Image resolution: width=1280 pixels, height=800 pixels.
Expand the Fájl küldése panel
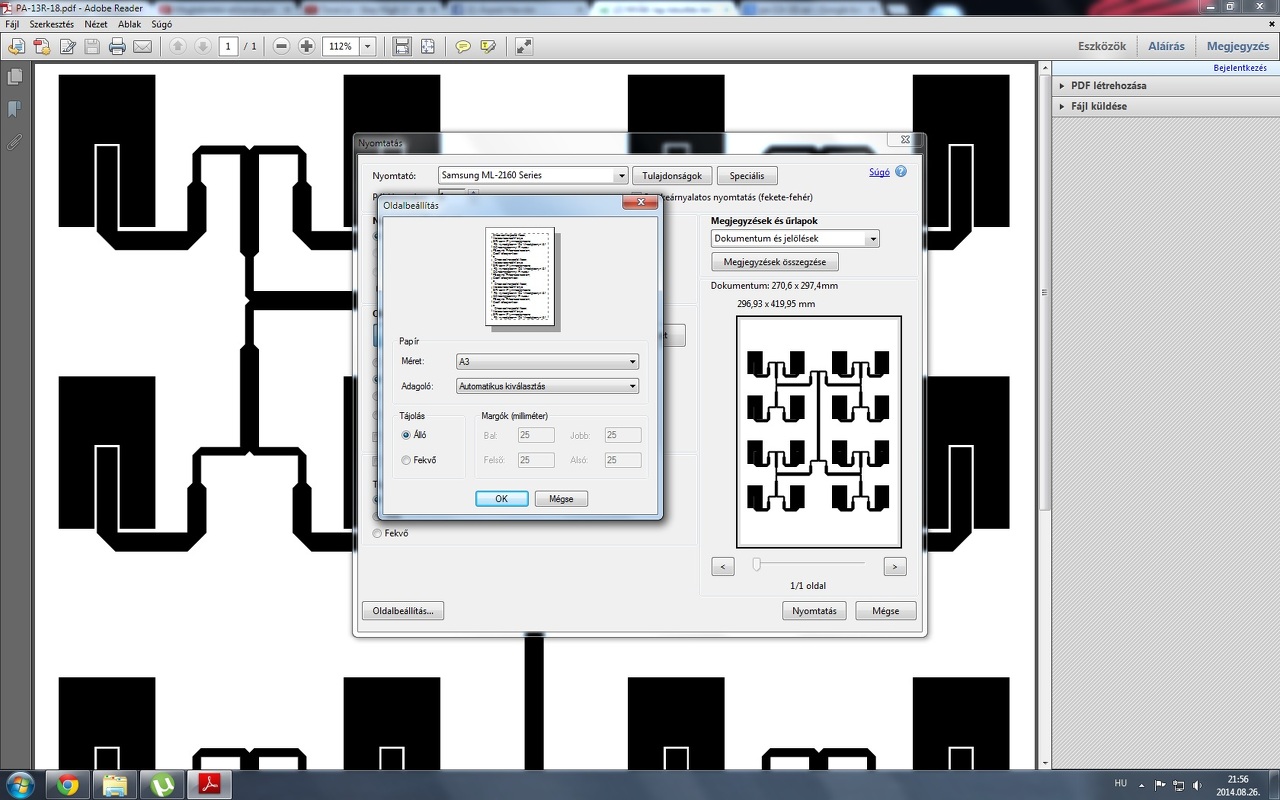pos(1098,106)
